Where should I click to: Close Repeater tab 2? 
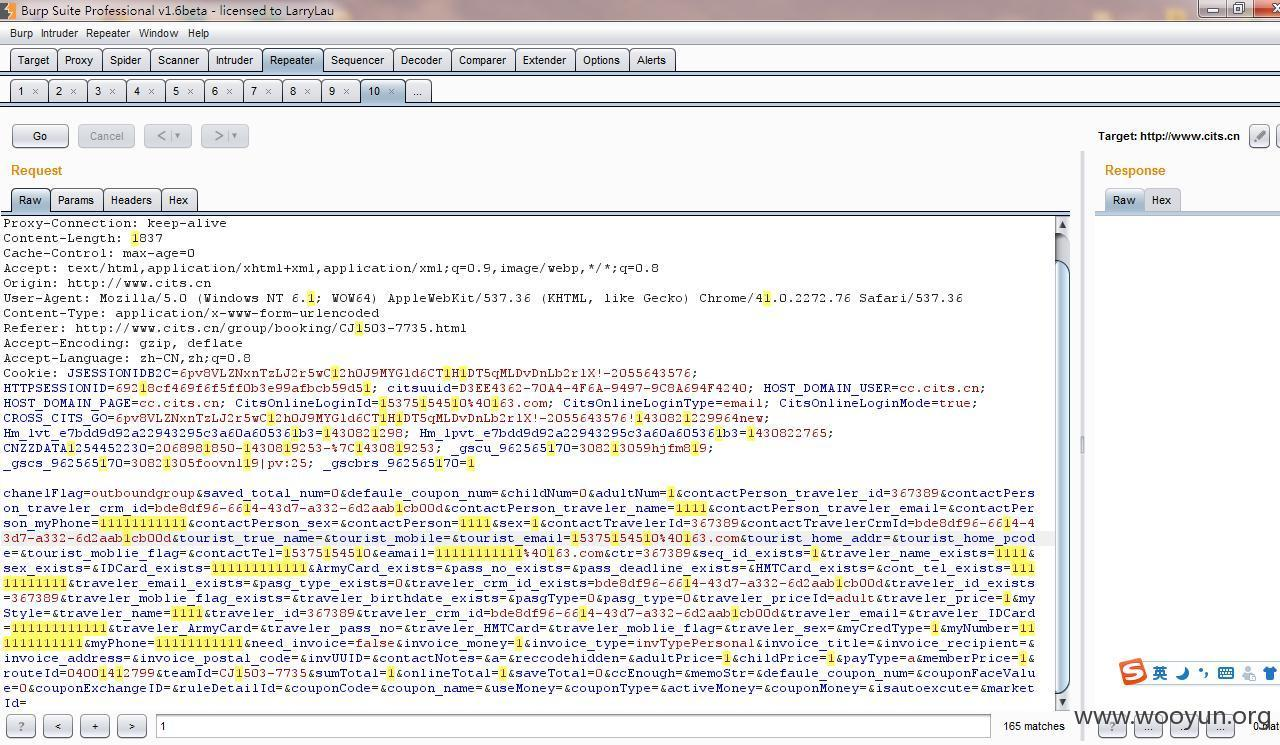point(74,91)
